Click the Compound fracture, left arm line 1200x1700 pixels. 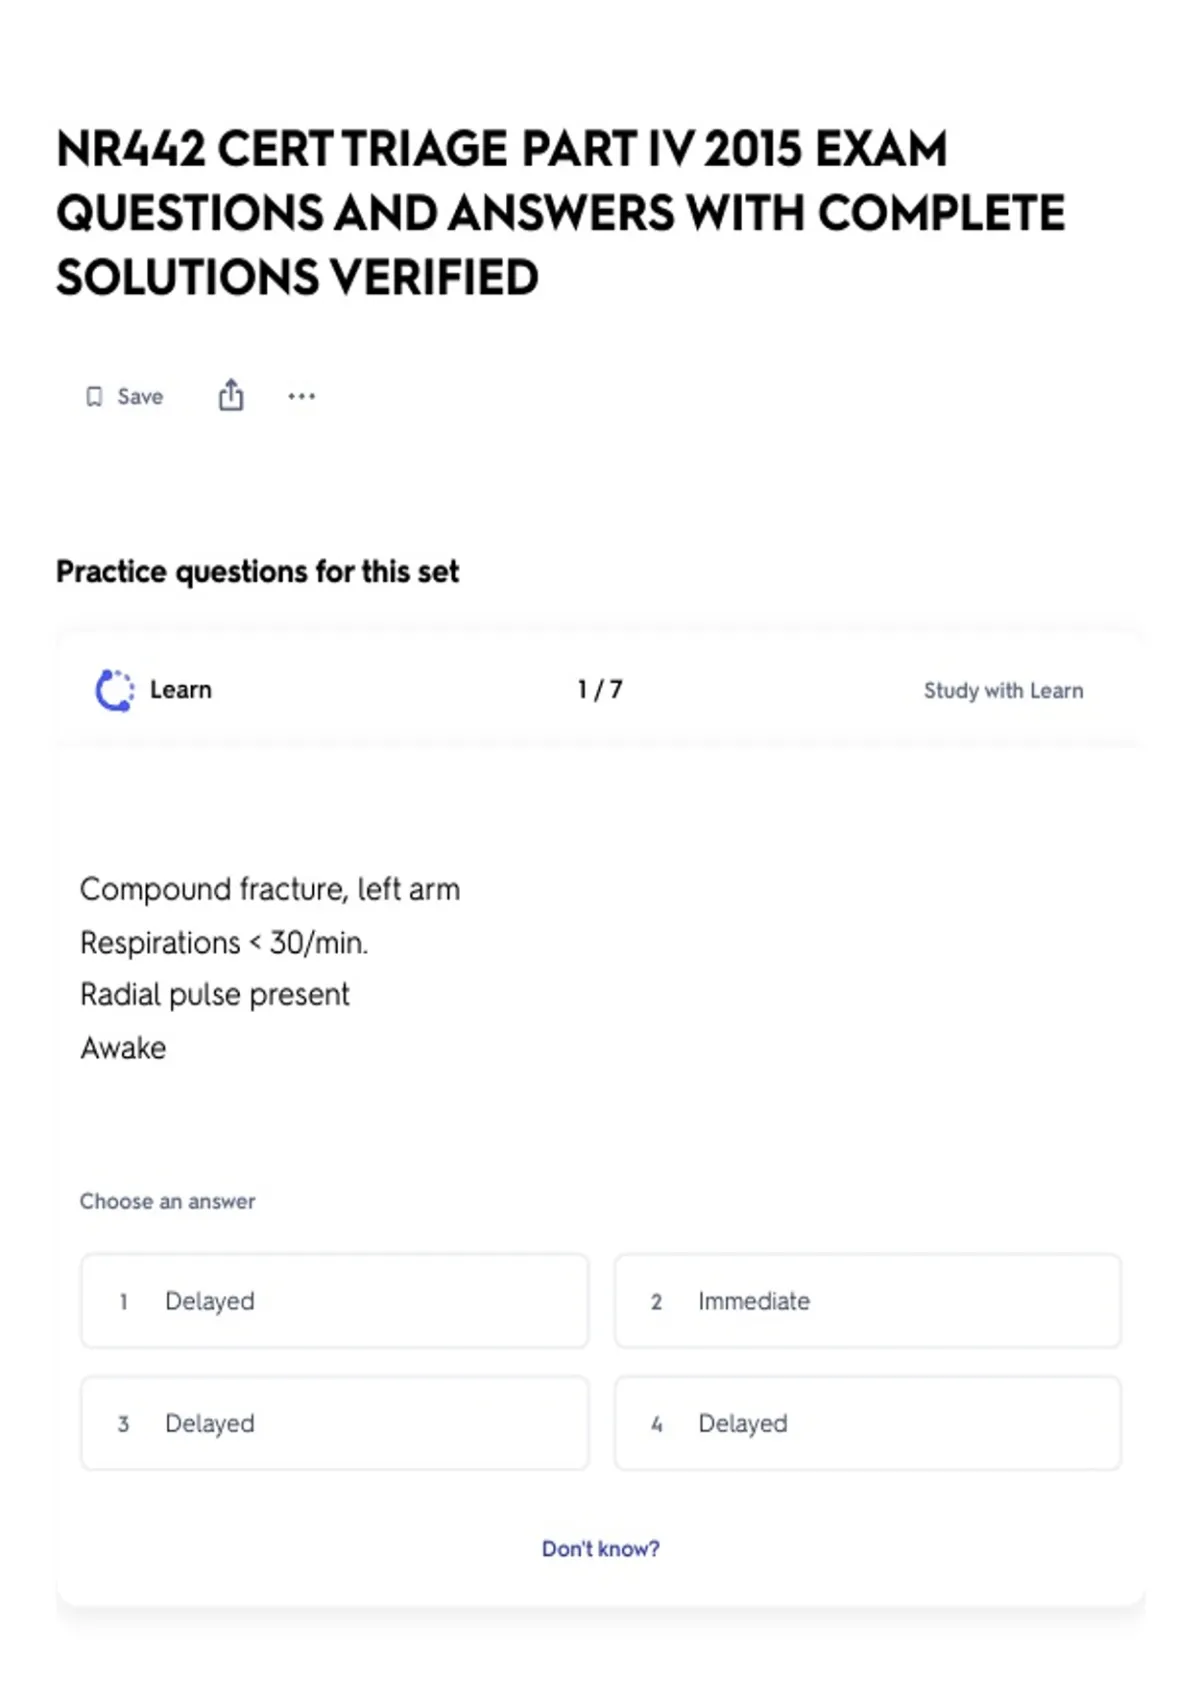(x=270, y=889)
